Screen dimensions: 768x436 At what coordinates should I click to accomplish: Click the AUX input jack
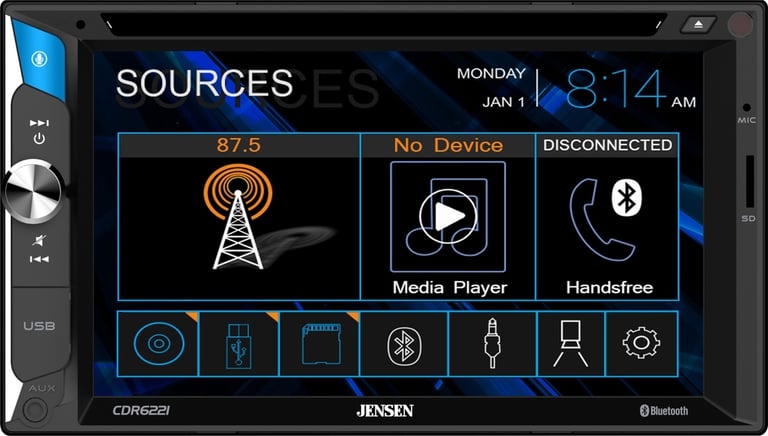coord(35,410)
